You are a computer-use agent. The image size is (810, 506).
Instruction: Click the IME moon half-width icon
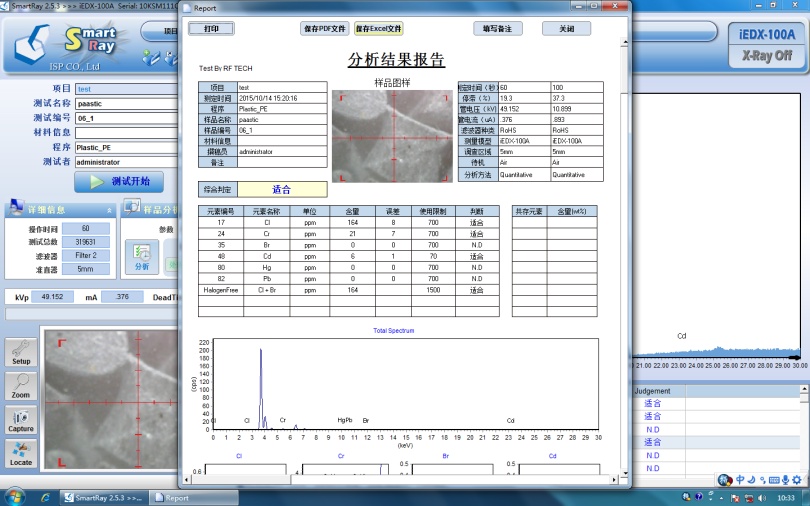click(x=752, y=480)
